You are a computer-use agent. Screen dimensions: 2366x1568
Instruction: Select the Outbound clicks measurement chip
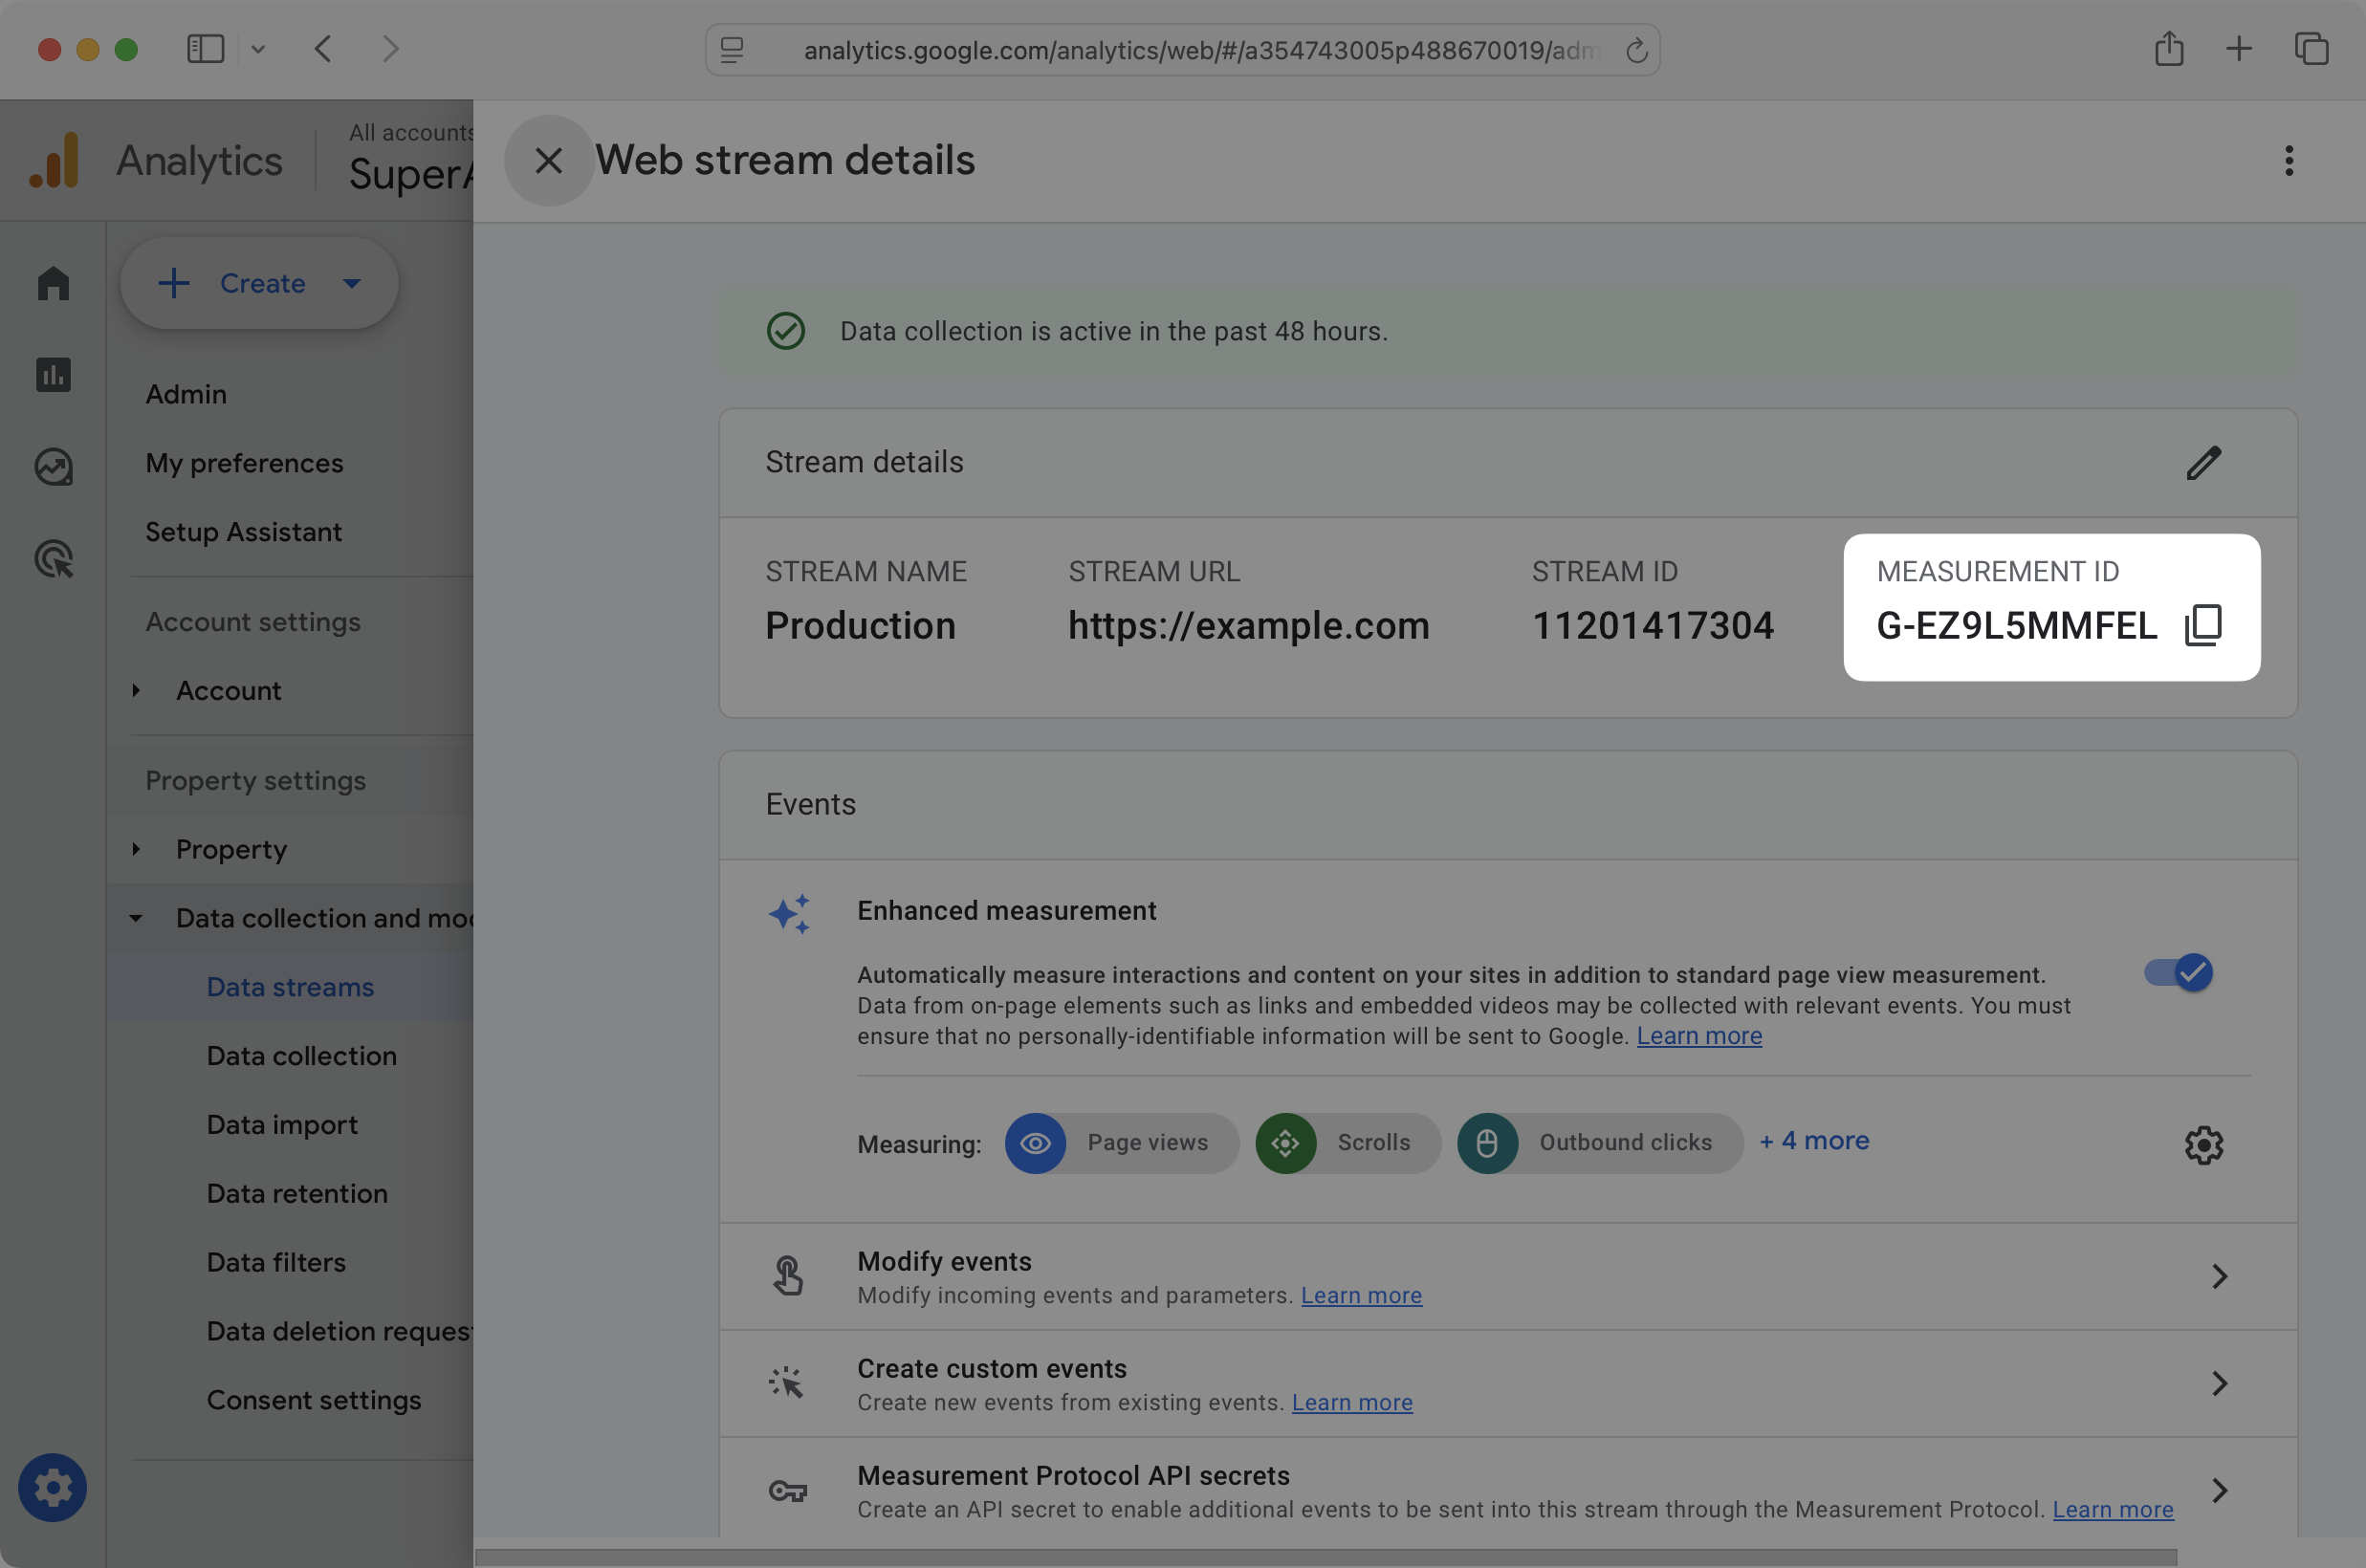tap(1598, 1143)
